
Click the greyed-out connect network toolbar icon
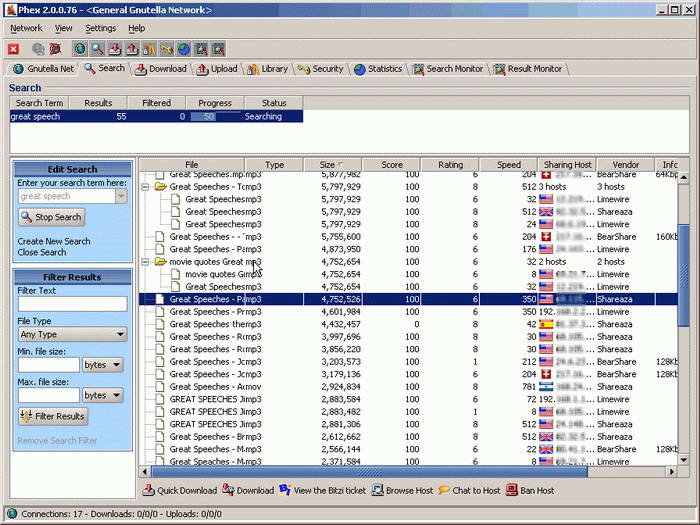point(38,49)
